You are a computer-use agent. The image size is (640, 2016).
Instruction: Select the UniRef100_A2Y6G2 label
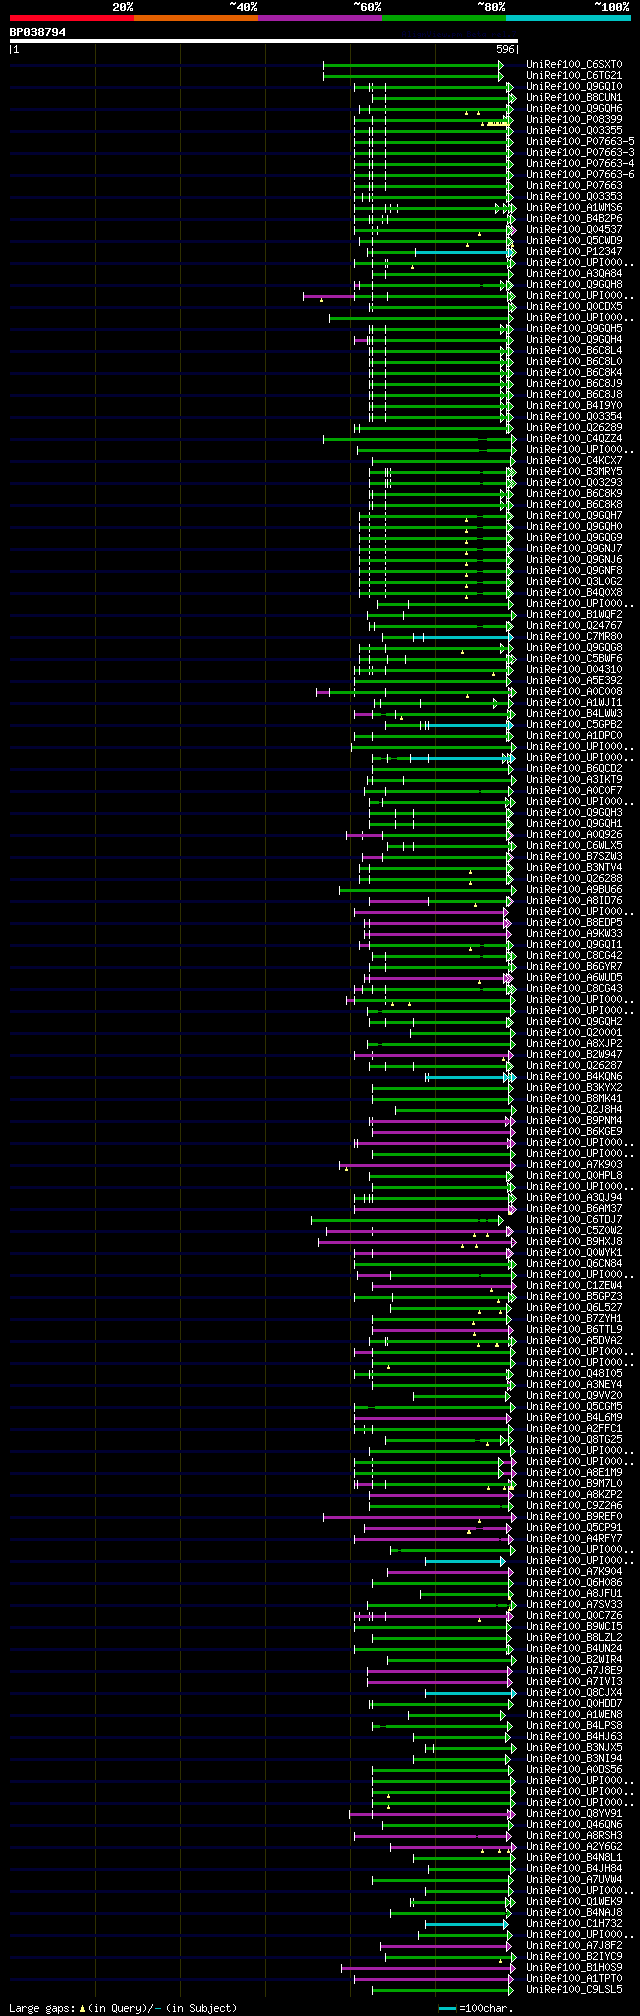pyautogui.click(x=574, y=1847)
